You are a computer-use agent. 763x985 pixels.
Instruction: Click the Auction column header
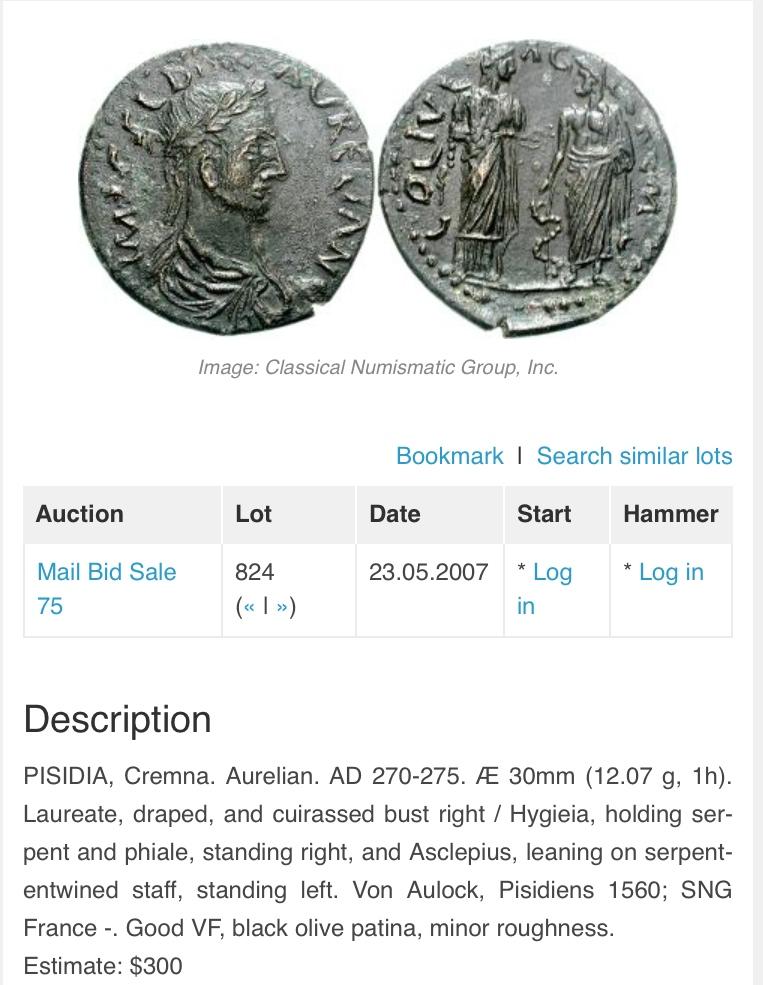click(80, 514)
